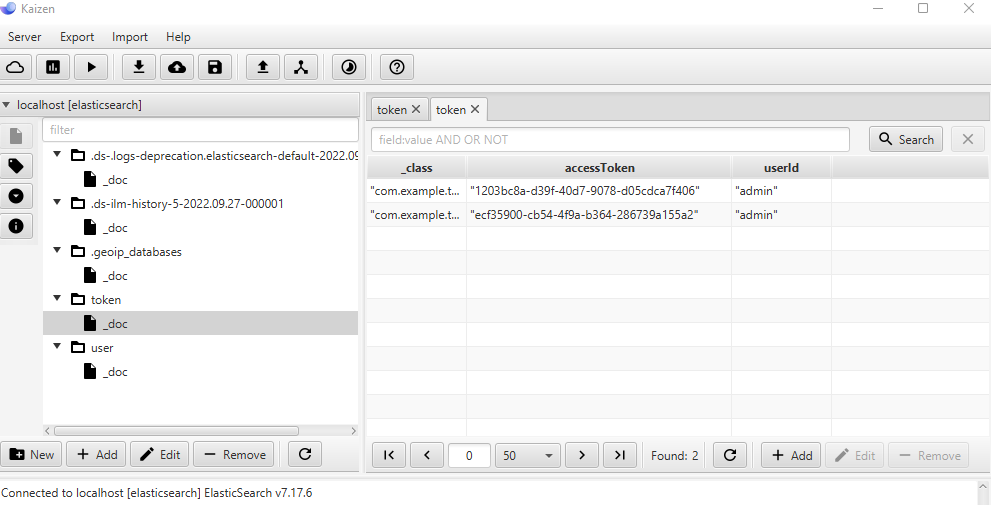Open the Export menu
Image resolution: width=991 pixels, height=505 pixels.
[77, 37]
